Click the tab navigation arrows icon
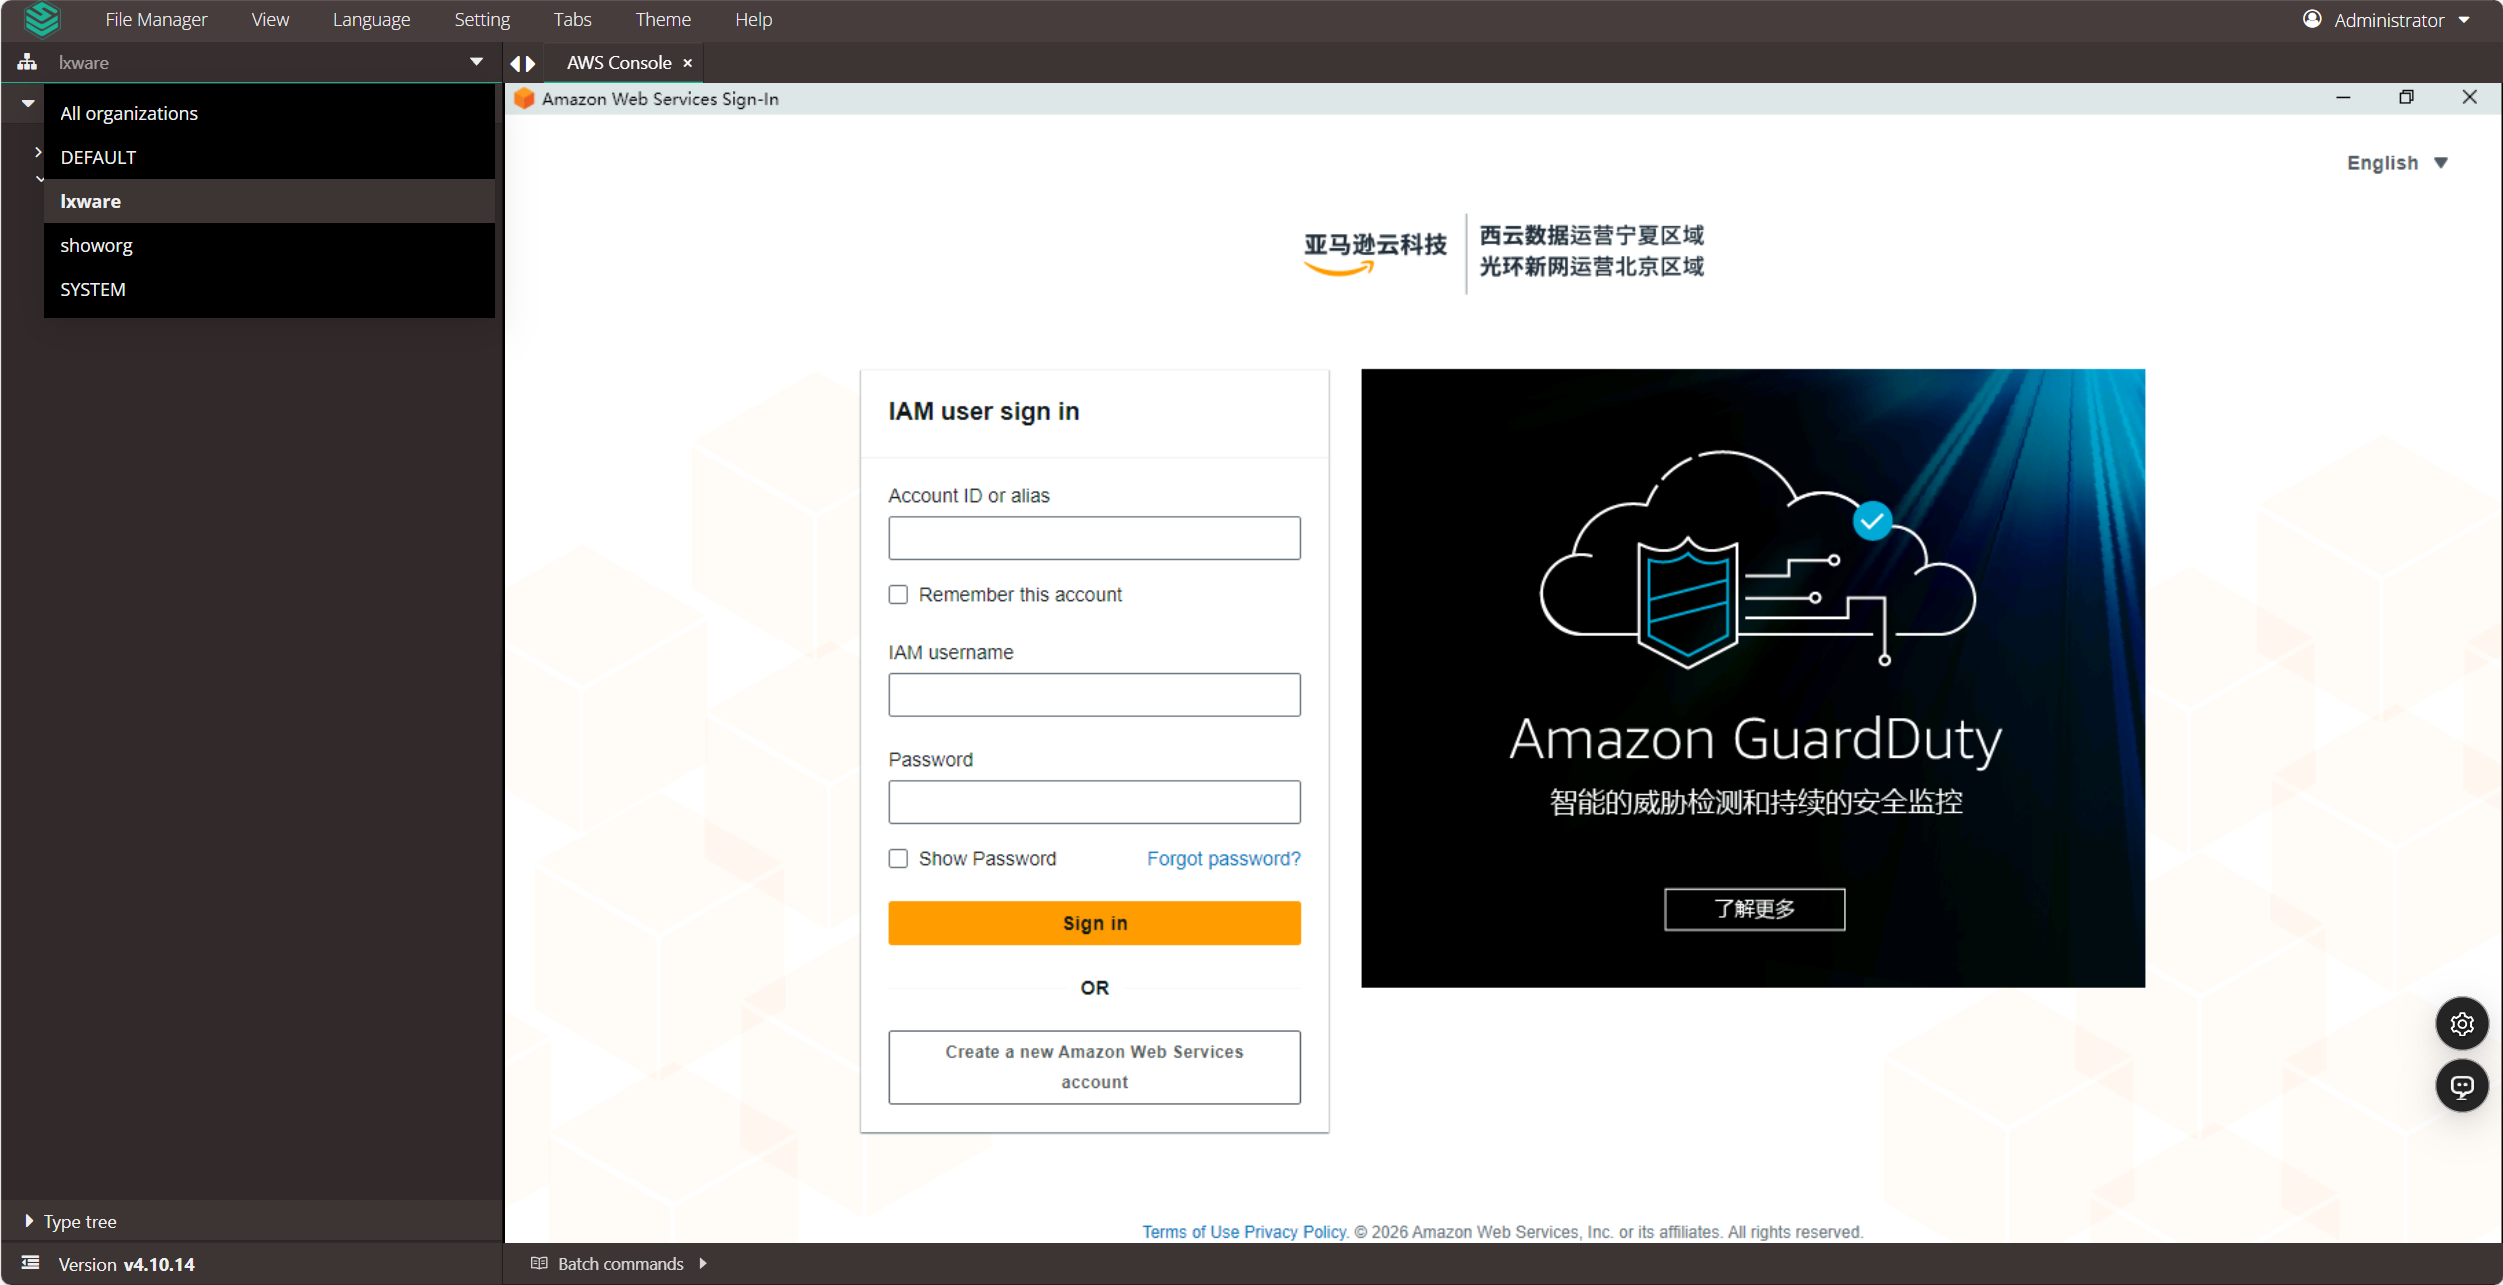The height and width of the screenshot is (1285, 2503). click(522, 63)
